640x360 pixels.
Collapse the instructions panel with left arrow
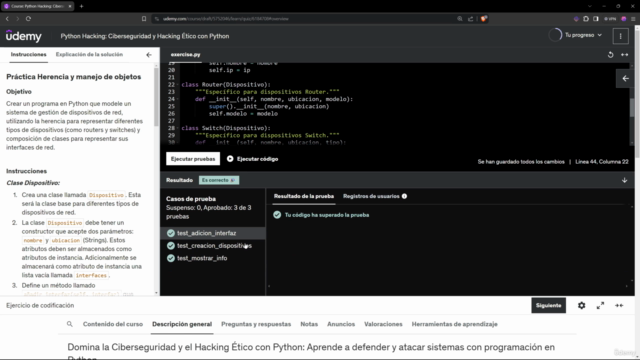tap(149, 55)
